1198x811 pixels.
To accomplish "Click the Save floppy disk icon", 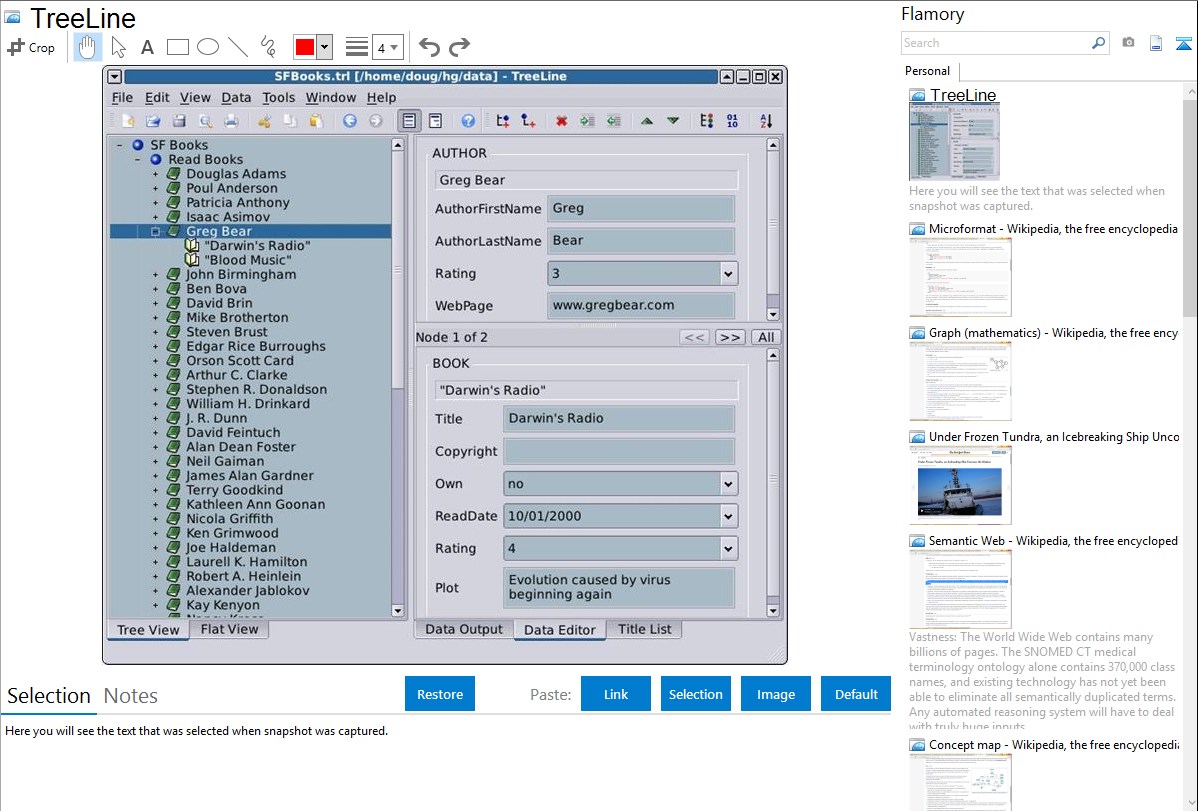I will (179, 121).
